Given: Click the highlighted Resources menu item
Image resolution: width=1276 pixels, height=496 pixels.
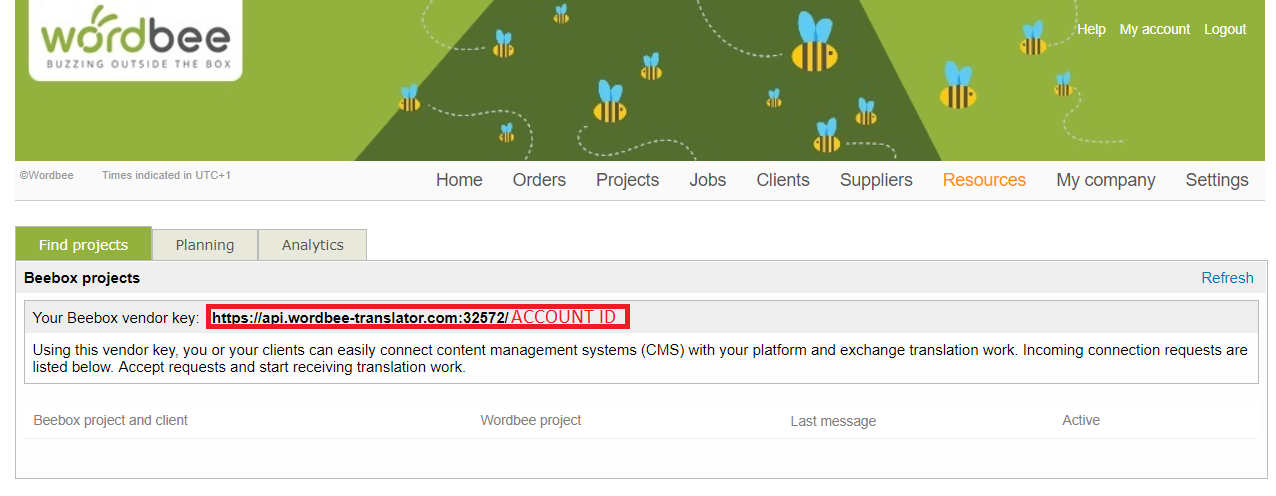Looking at the screenshot, I should tap(984, 180).
